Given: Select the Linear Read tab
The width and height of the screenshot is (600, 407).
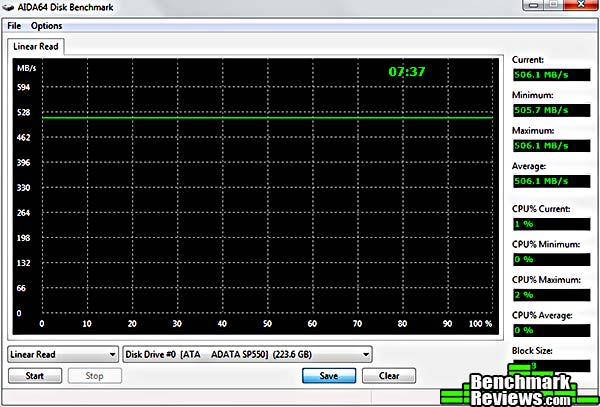Looking at the screenshot, I should [37, 46].
